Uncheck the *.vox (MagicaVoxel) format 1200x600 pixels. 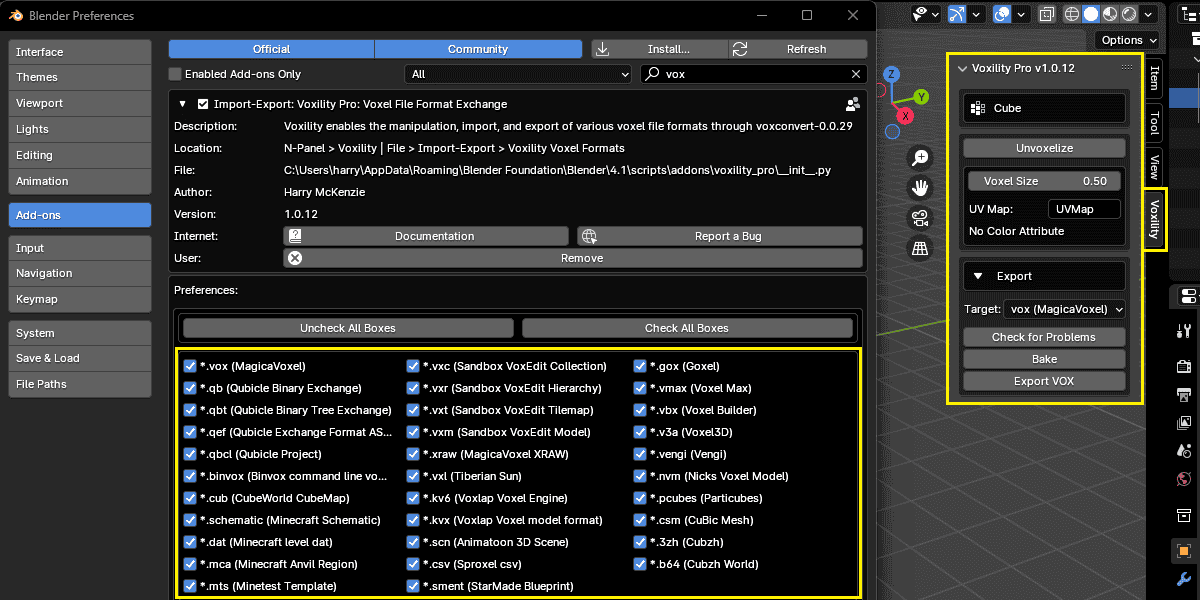[190, 366]
